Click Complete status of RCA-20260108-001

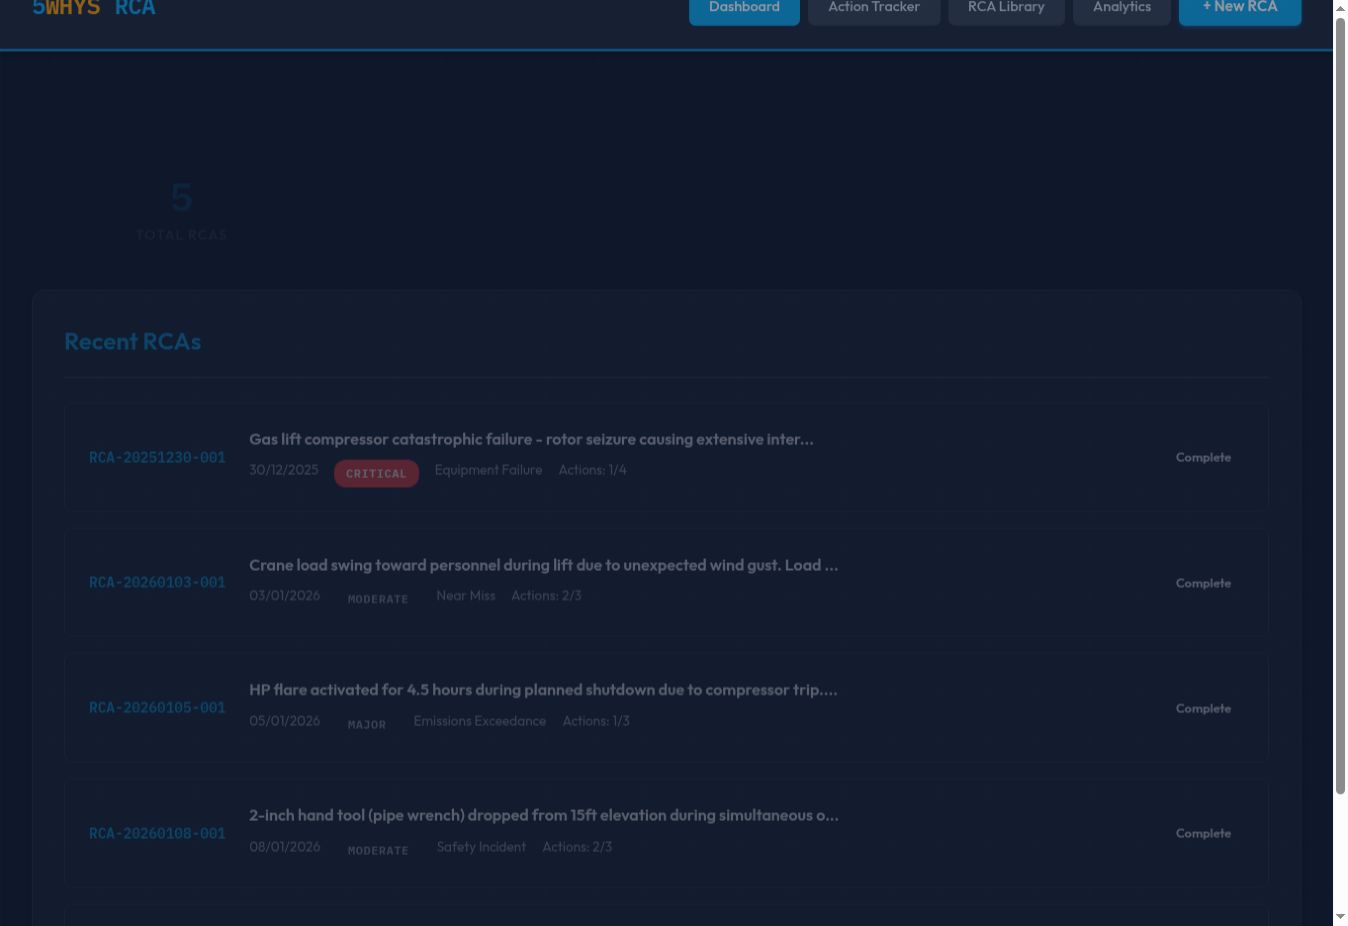pos(1203,833)
